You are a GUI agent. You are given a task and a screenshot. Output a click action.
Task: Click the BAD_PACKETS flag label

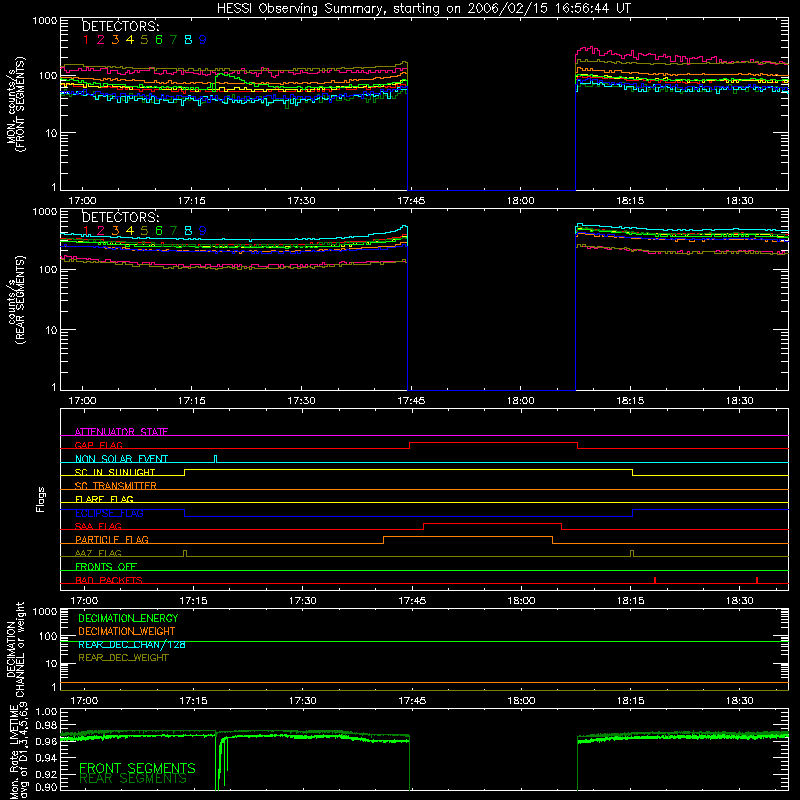point(109,580)
